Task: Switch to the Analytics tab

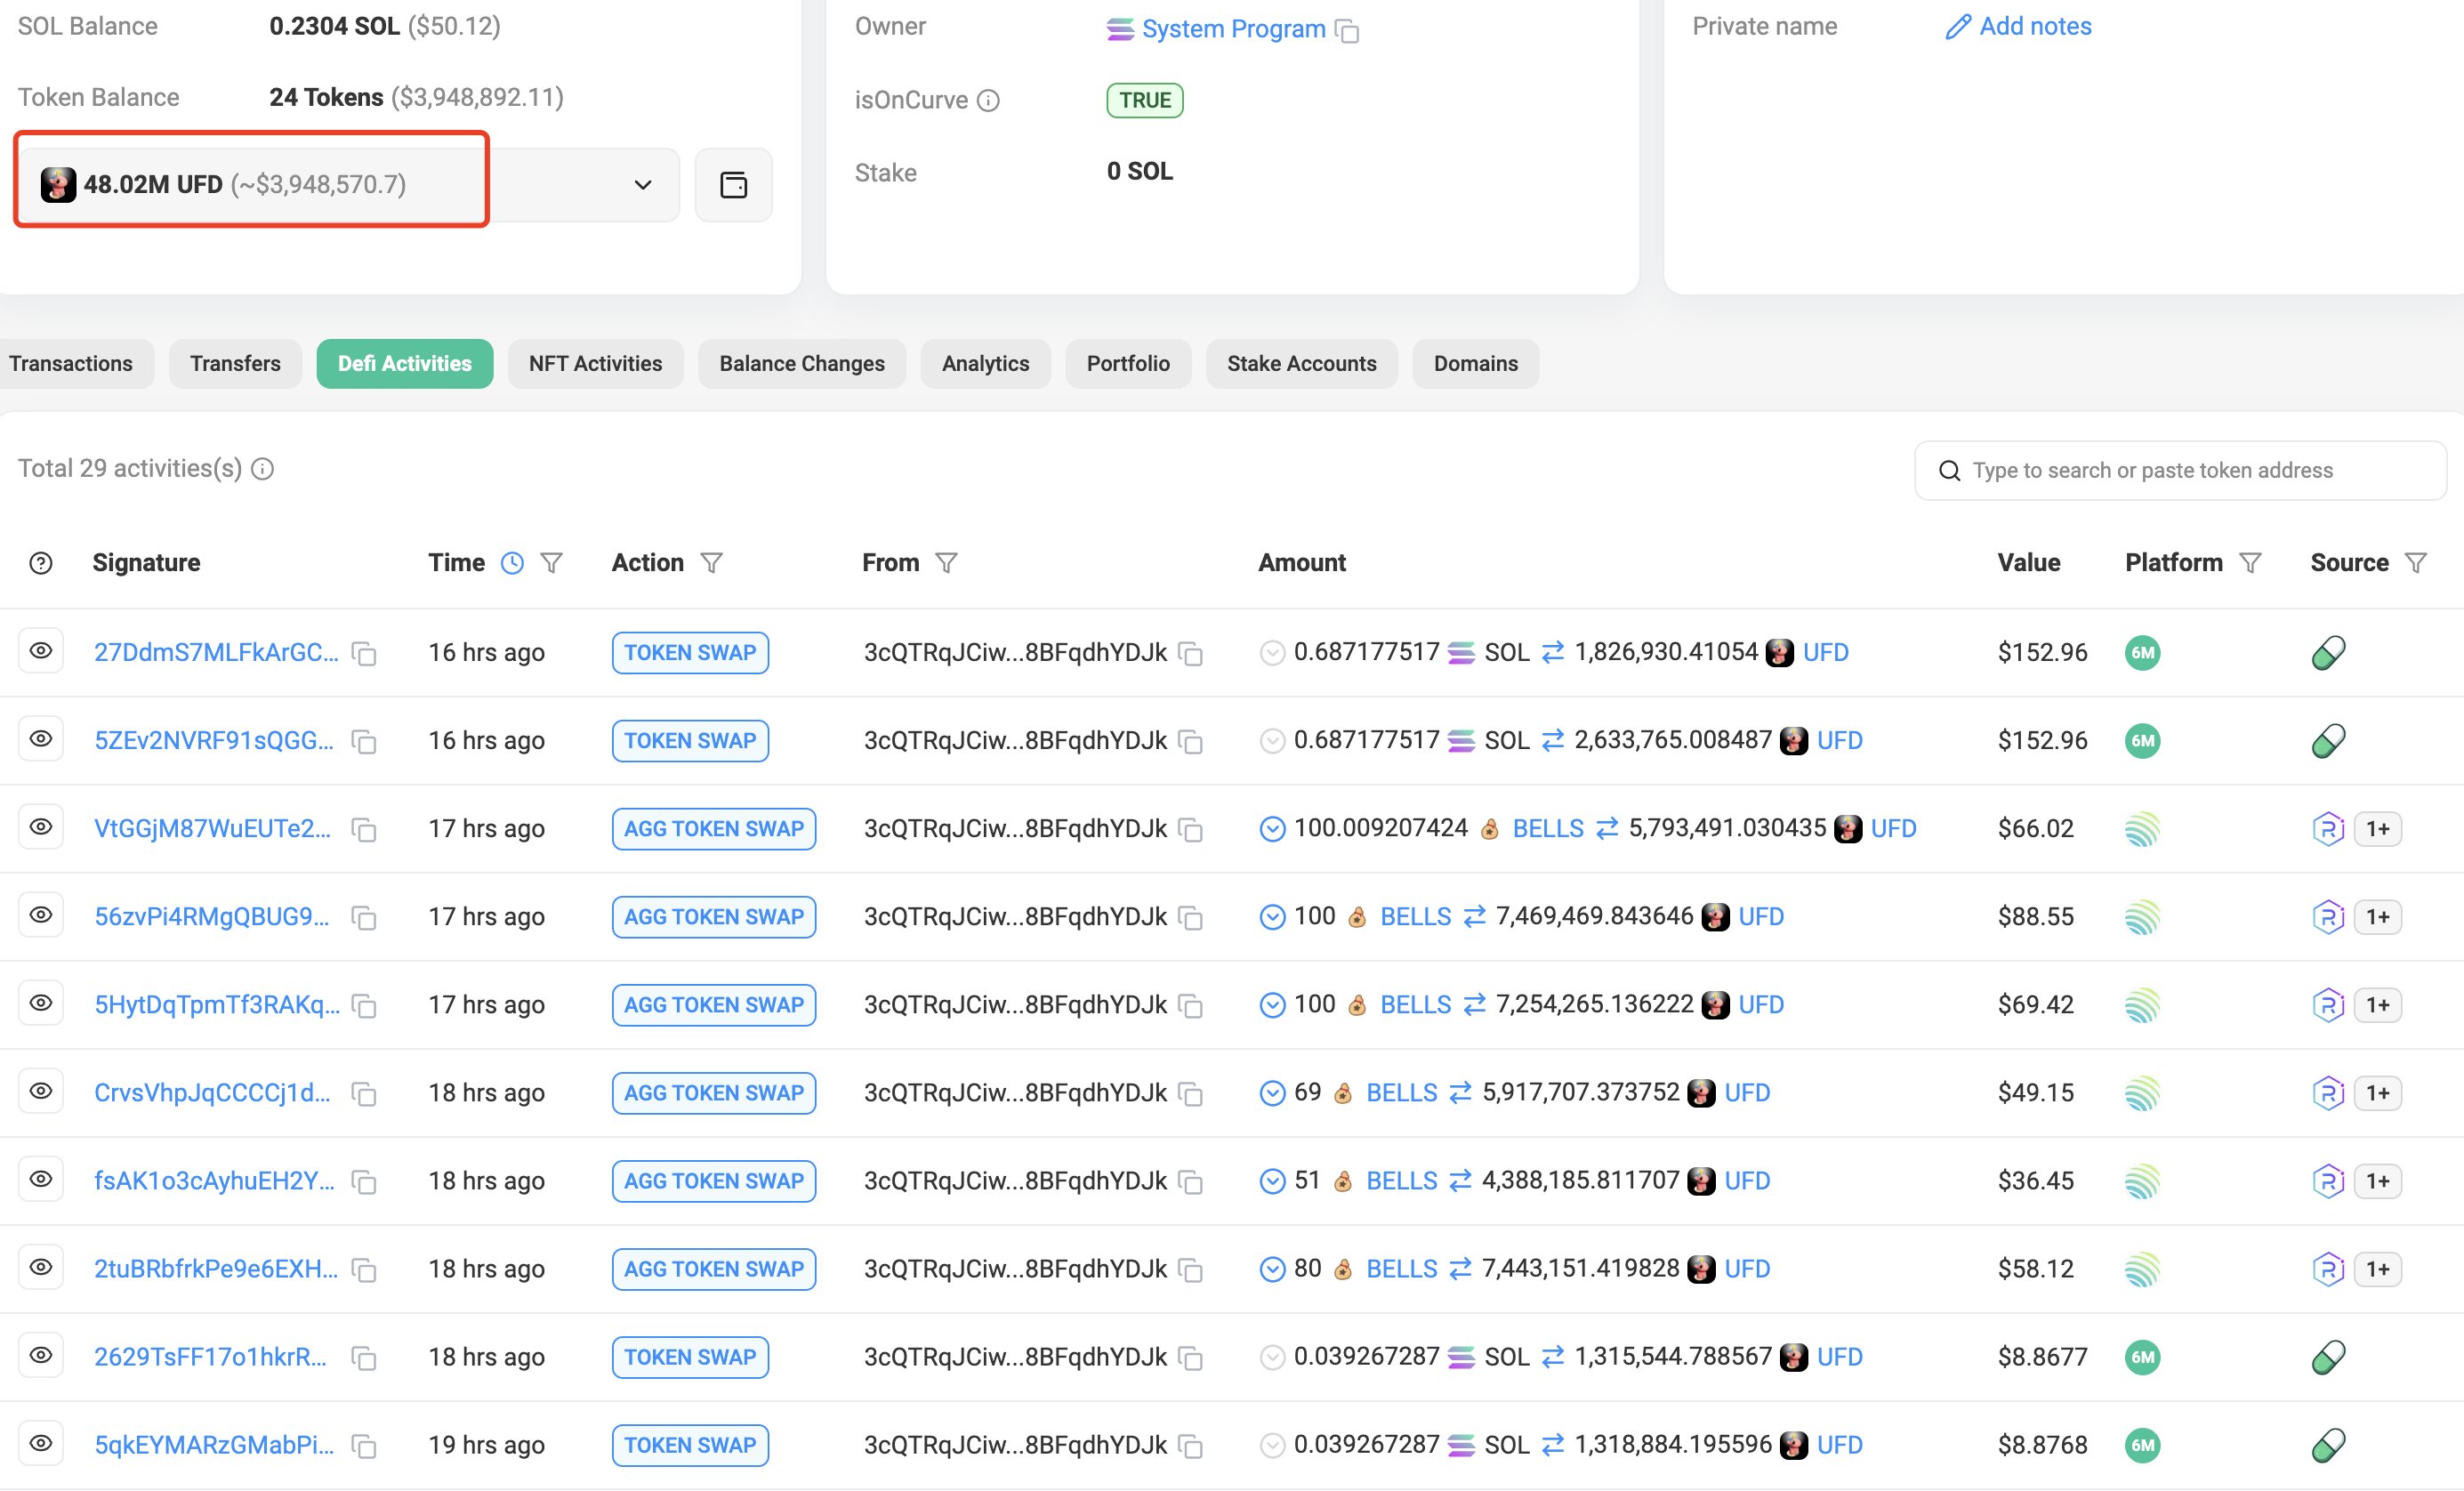Action: (x=985, y=364)
